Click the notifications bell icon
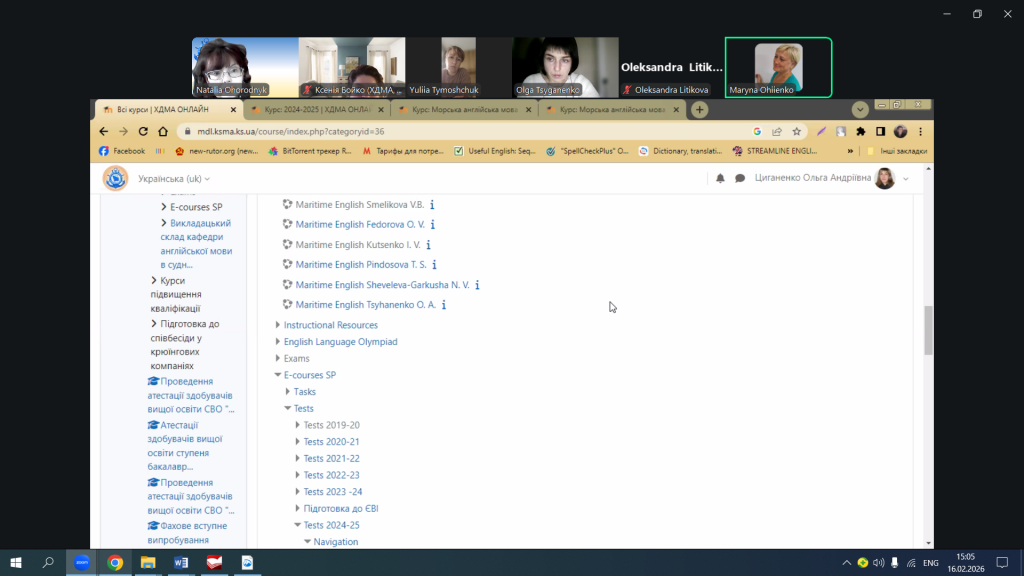Viewport: 1024px width, 576px height. [x=720, y=178]
